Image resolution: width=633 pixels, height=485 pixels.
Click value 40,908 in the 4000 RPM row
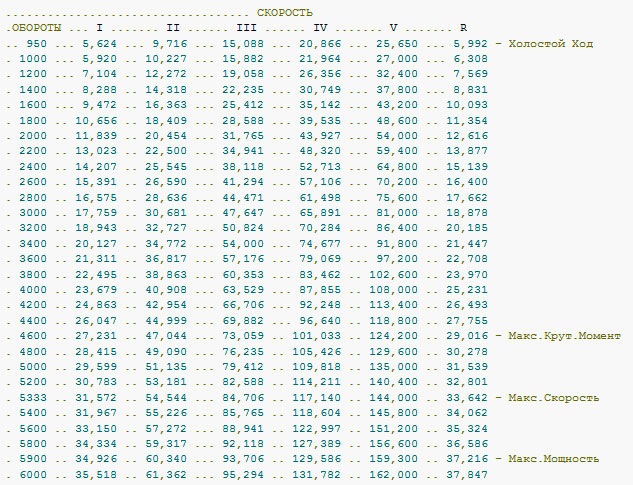click(166, 290)
